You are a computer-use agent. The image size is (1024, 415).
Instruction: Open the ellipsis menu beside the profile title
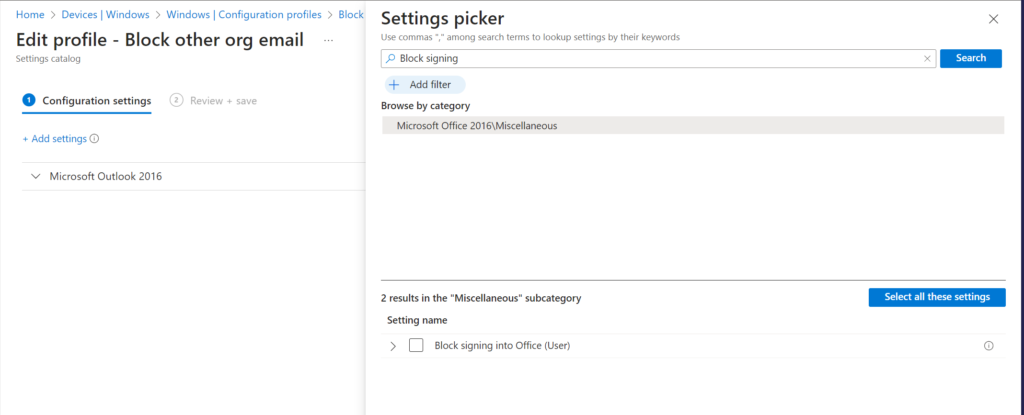pyautogui.click(x=328, y=41)
